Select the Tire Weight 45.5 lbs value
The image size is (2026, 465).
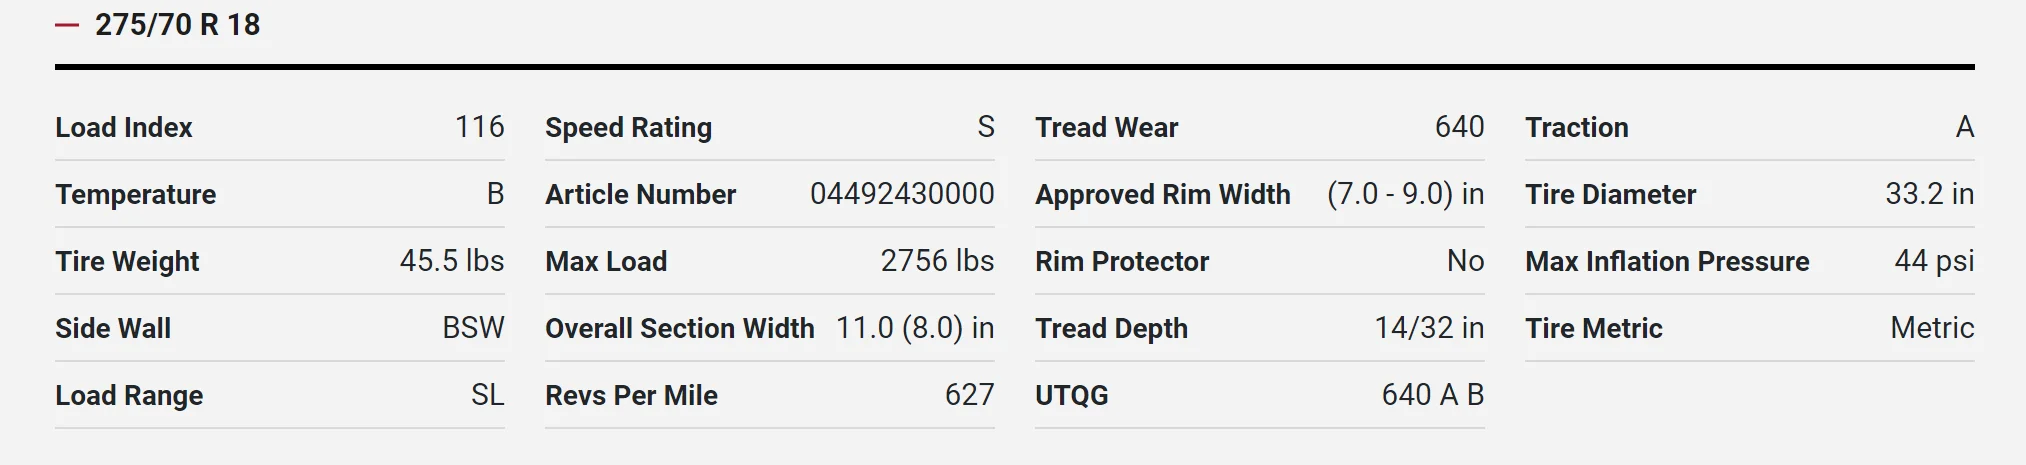452,261
